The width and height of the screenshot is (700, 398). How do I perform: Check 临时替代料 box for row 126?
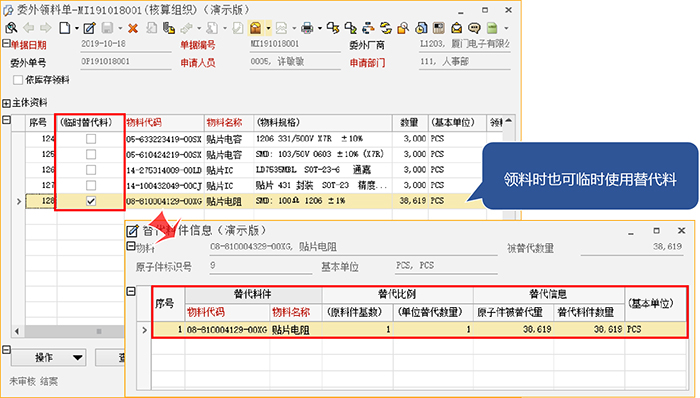(91, 170)
